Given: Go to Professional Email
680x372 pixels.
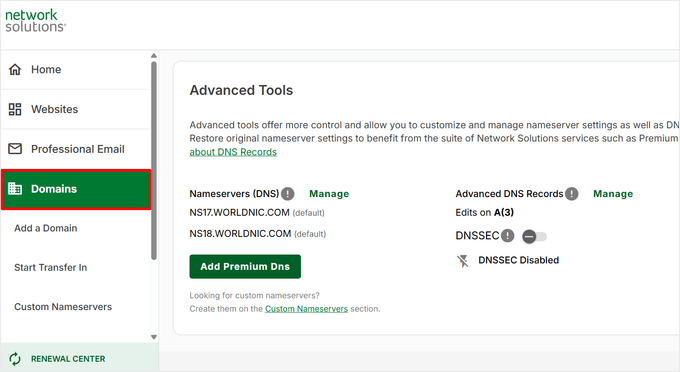Looking at the screenshot, I should (x=75, y=149).
